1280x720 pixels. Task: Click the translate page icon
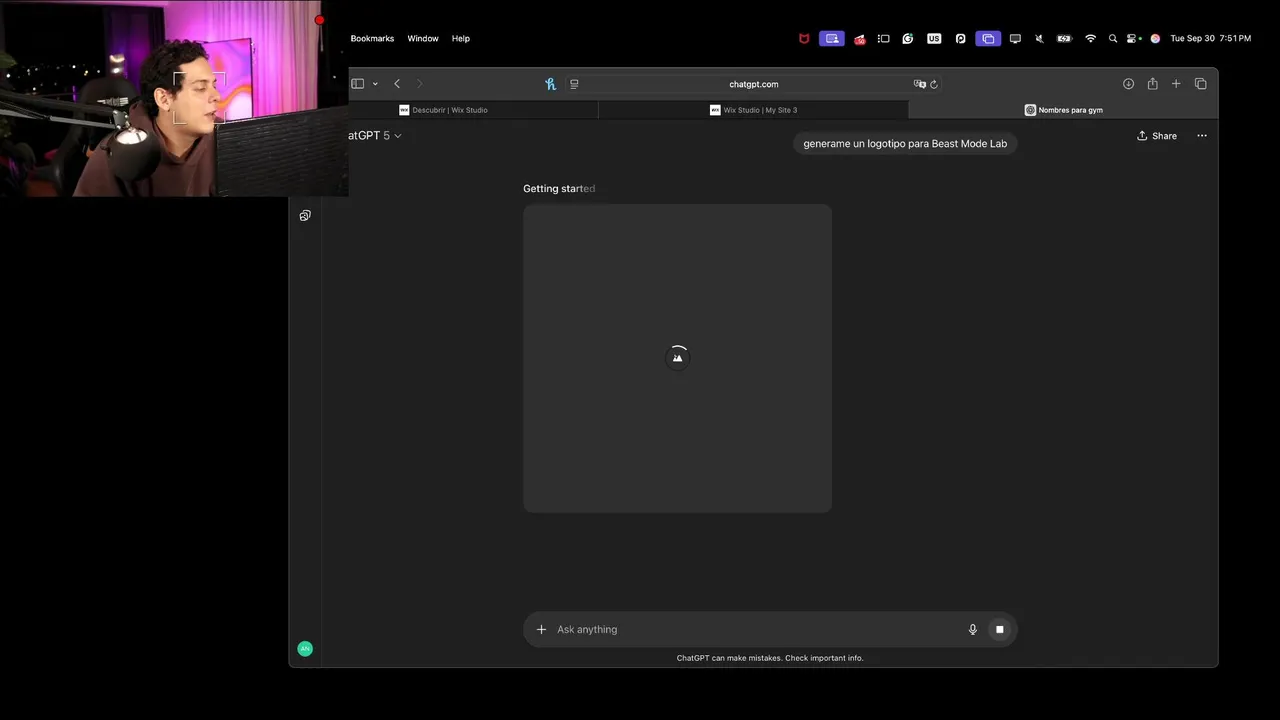[x=919, y=84]
